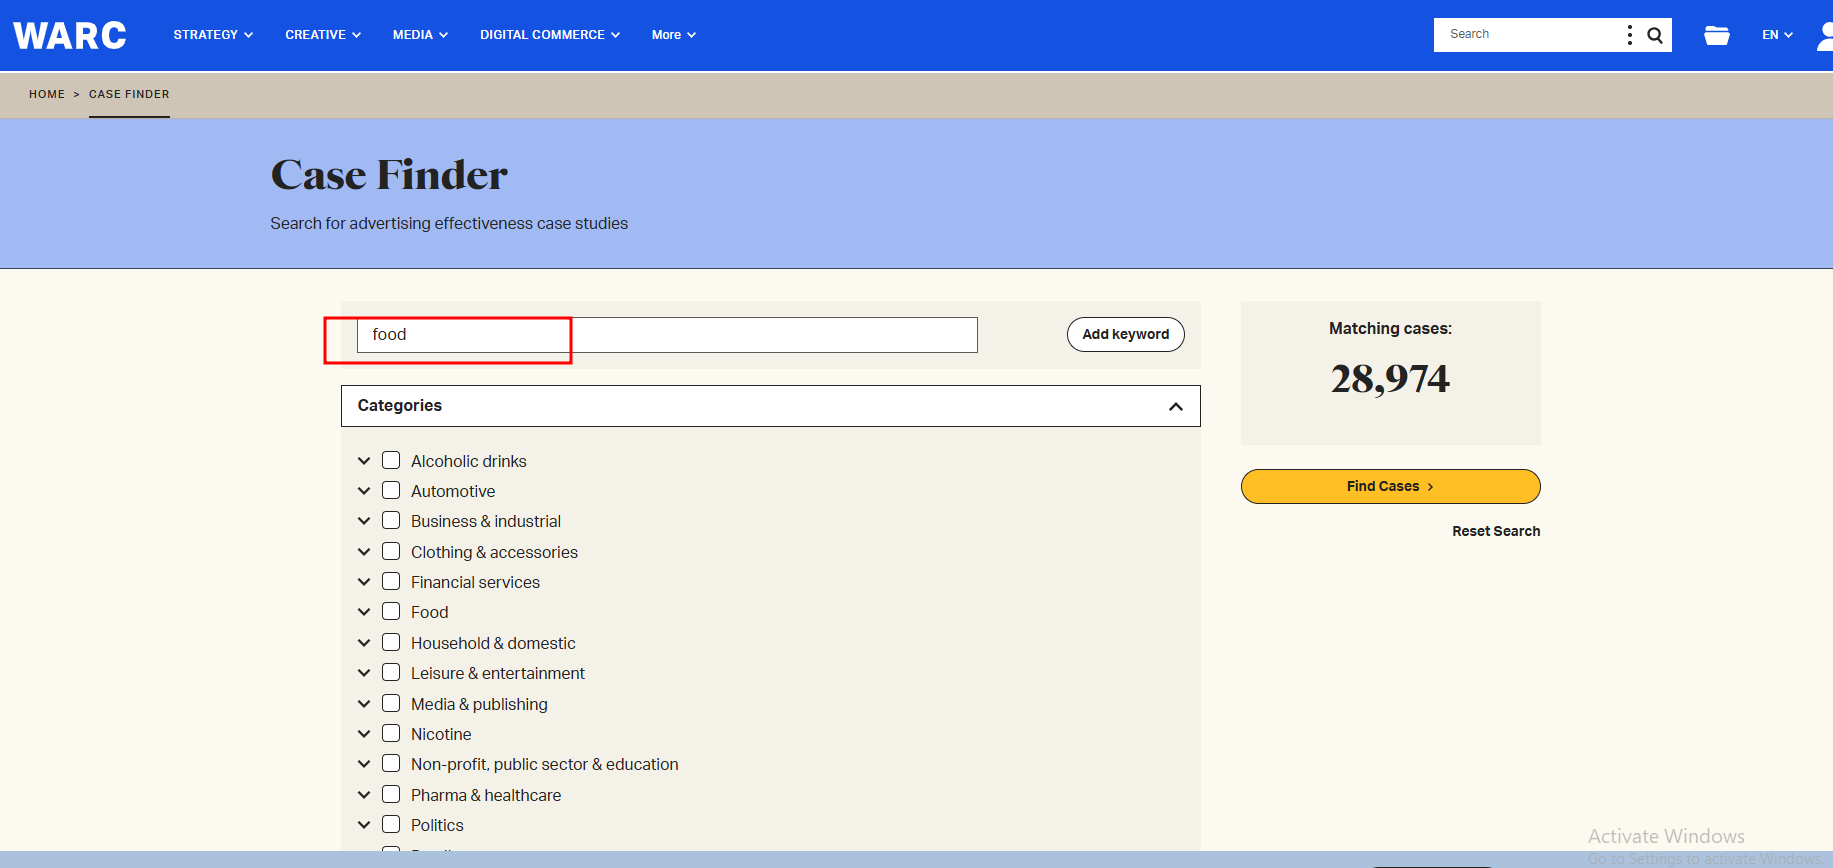Check the Food category checkbox
Viewport: 1833px width, 868px height.
[391, 611]
